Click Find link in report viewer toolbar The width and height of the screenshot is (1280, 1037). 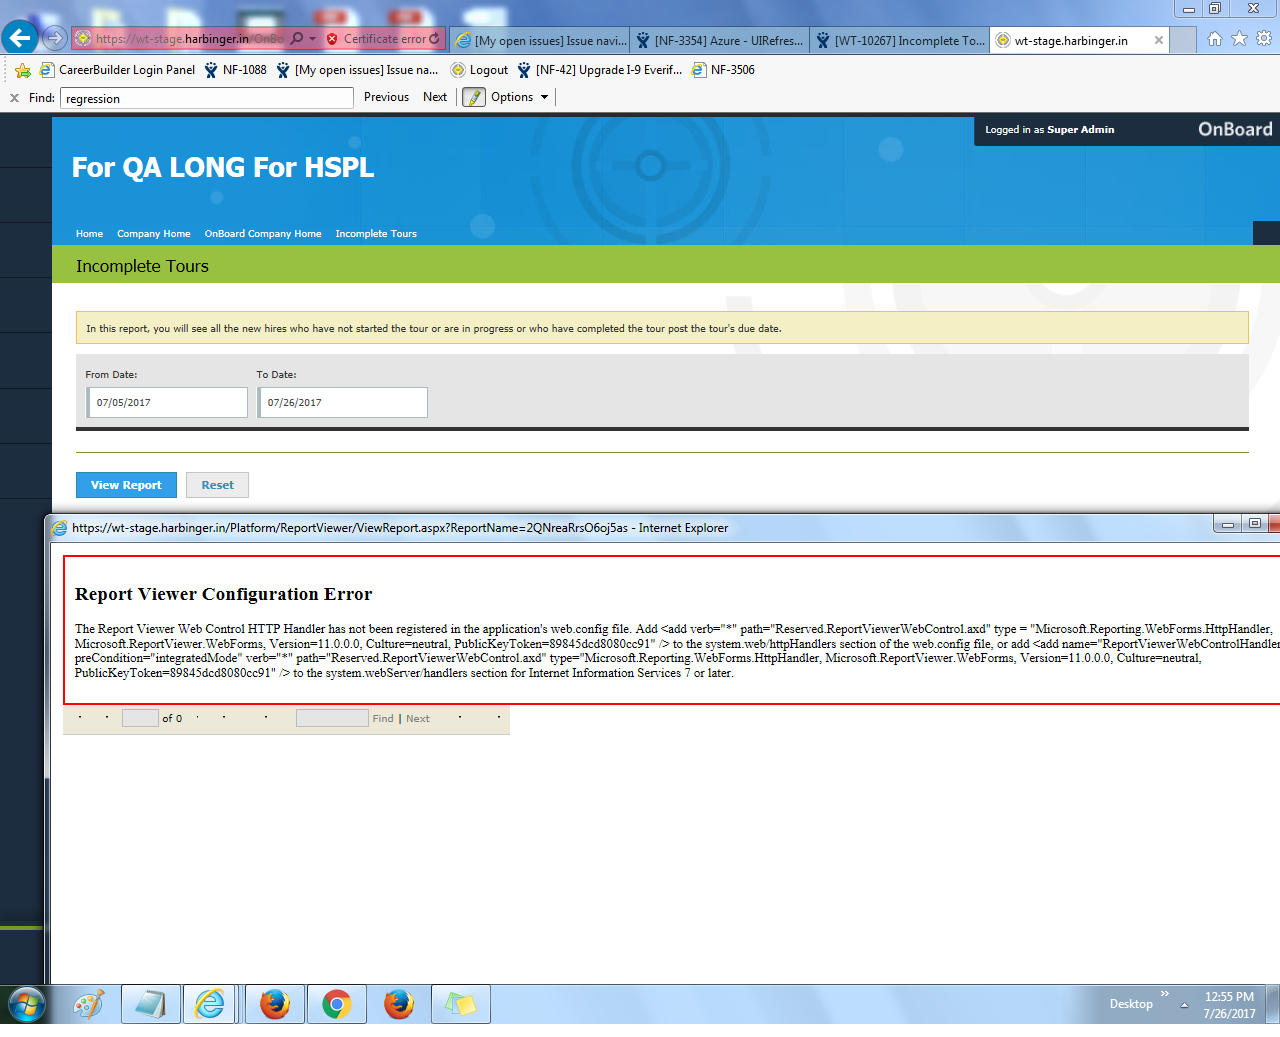[x=383, y=719]
